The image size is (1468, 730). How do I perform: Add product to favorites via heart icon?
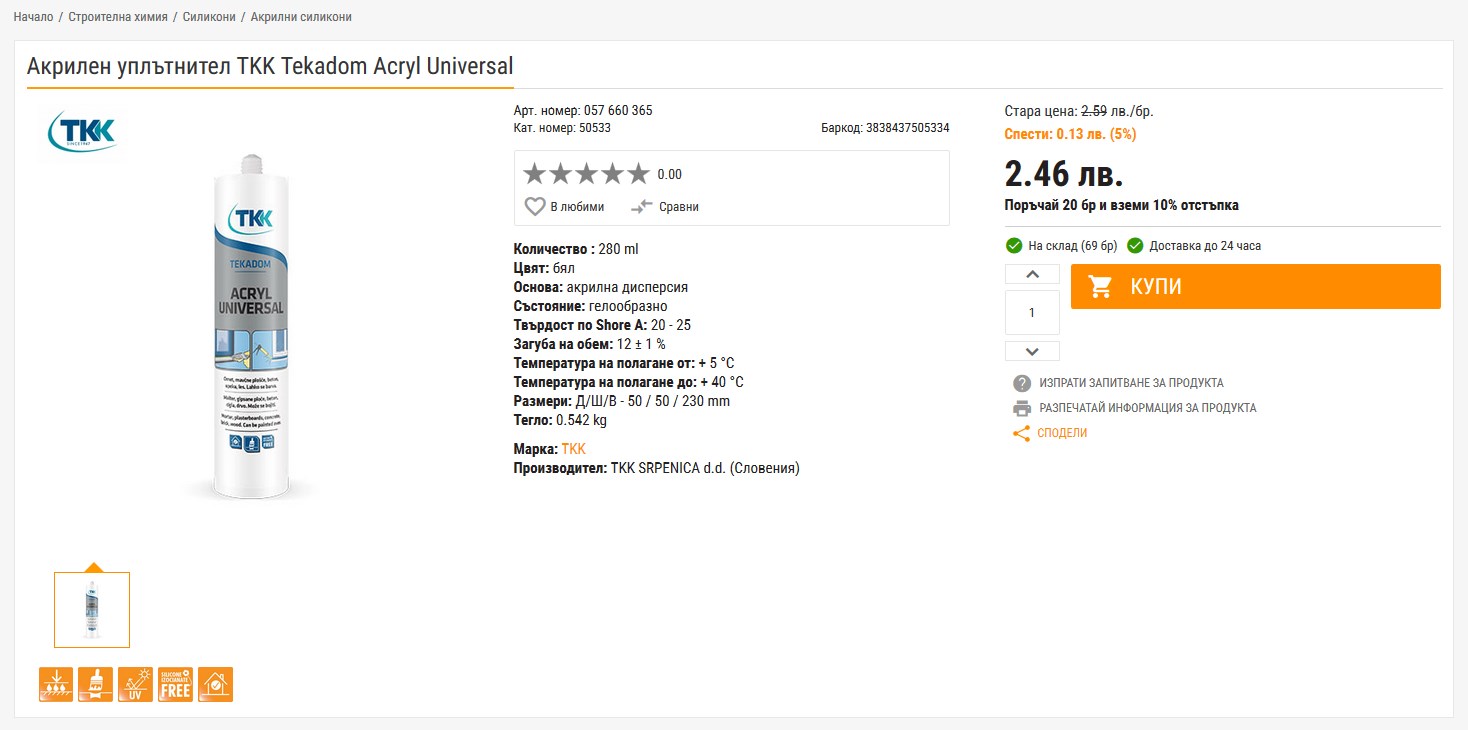[535, 207]
